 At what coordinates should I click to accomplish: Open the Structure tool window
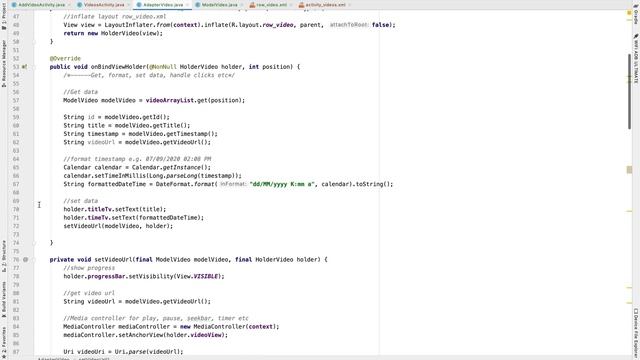click(4, 256)
